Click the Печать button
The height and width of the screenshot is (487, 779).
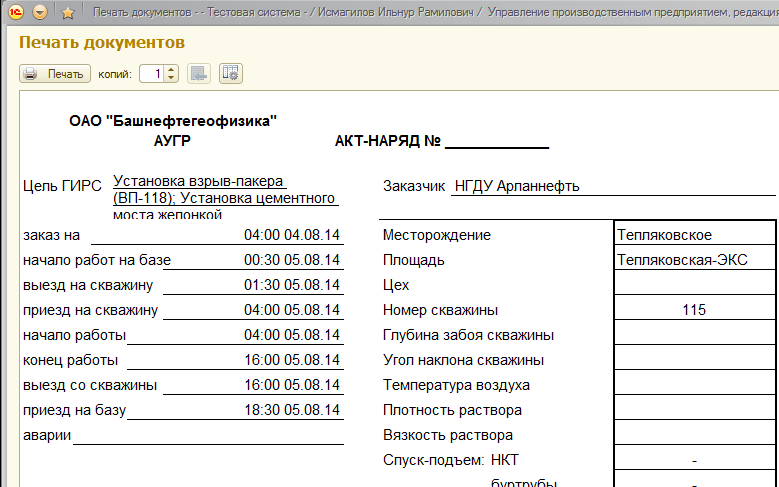(55, 74)
